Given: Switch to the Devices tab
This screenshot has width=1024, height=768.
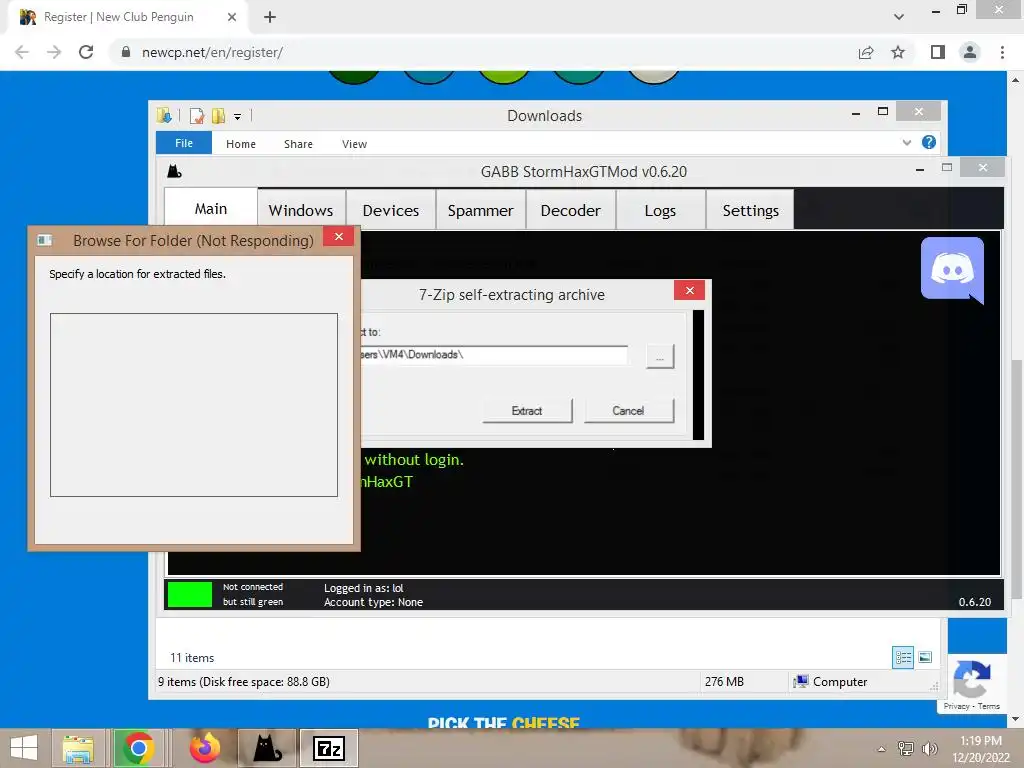Looking at the screenshot, I should tap(391, 210).
